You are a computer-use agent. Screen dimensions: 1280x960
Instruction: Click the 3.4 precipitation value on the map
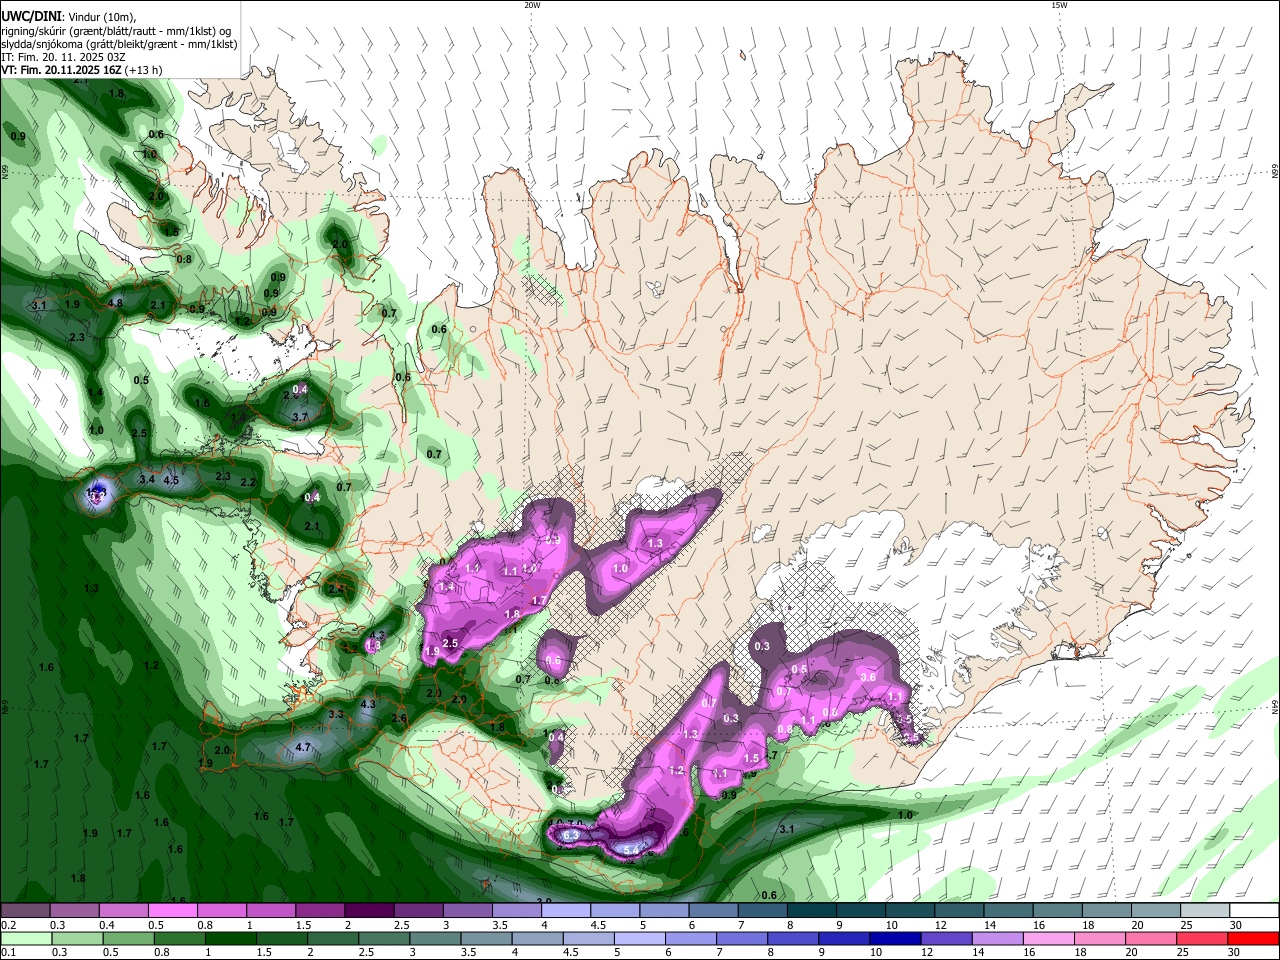pyautogui.click(x=147, y=480)
